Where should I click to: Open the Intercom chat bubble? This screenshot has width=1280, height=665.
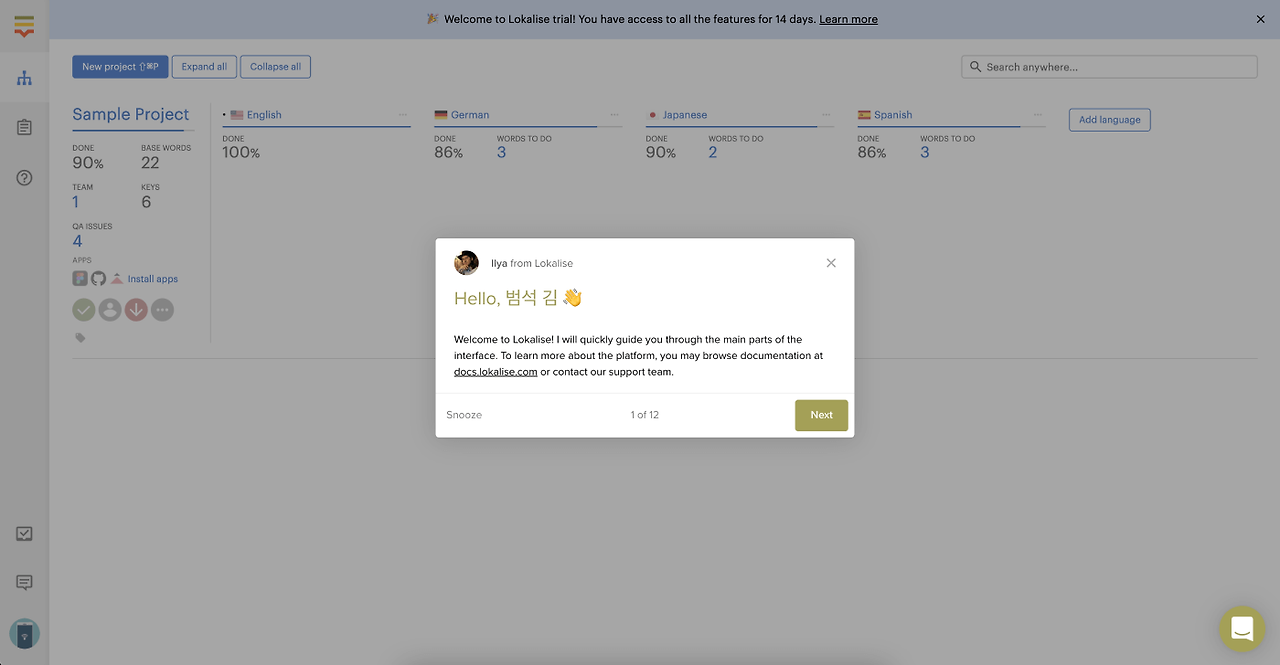1241,628
